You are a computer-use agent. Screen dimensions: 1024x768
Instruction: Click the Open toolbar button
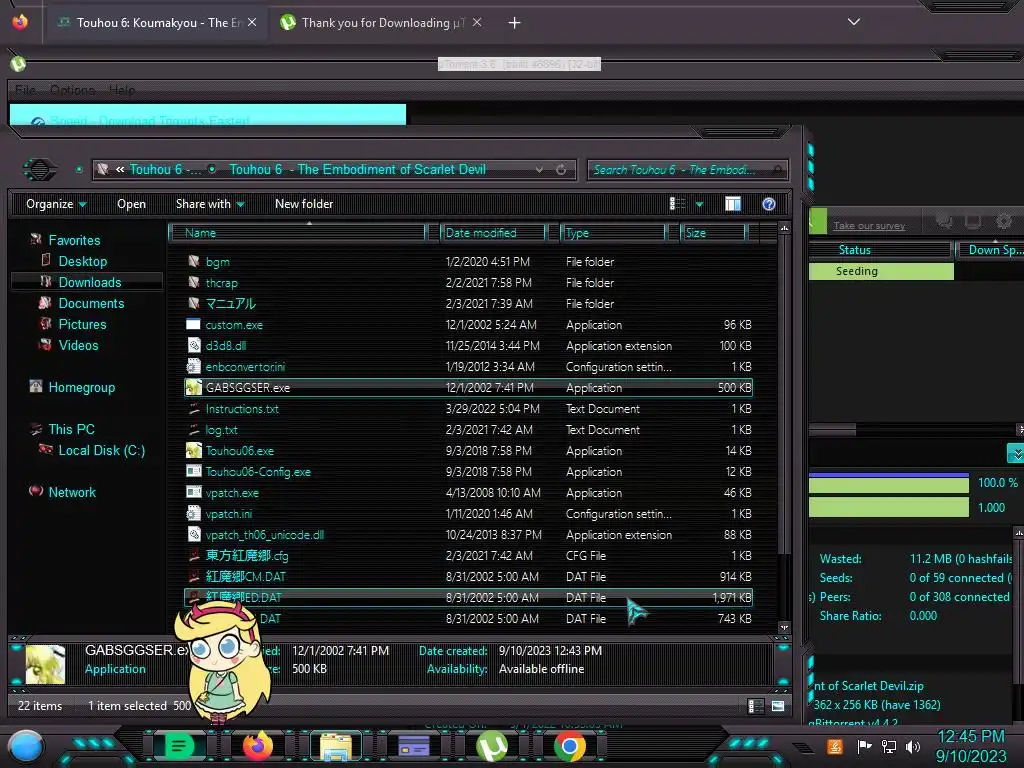pos(131,204)
